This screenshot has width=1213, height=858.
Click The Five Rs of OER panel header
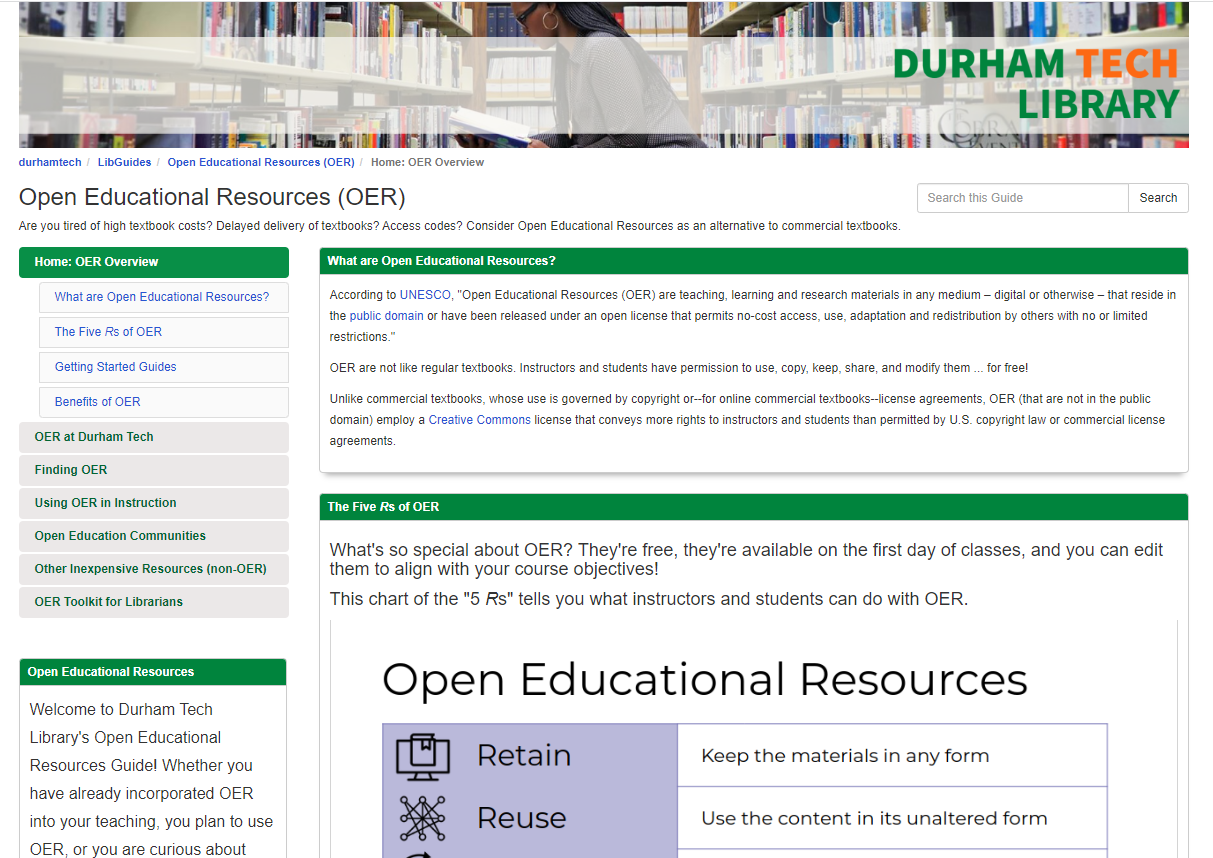[x=754, y=507]
